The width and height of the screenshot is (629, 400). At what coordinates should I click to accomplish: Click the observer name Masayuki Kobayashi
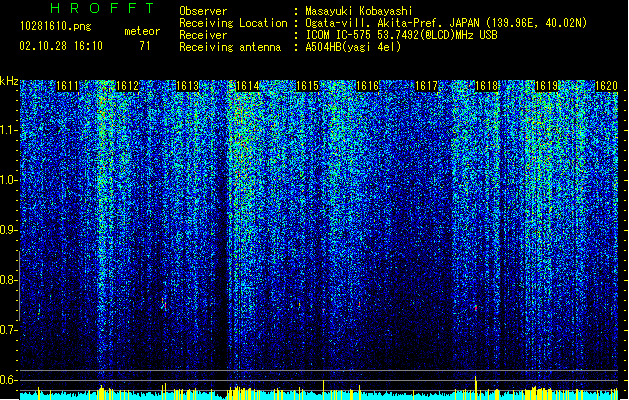[x=359, y=11]
